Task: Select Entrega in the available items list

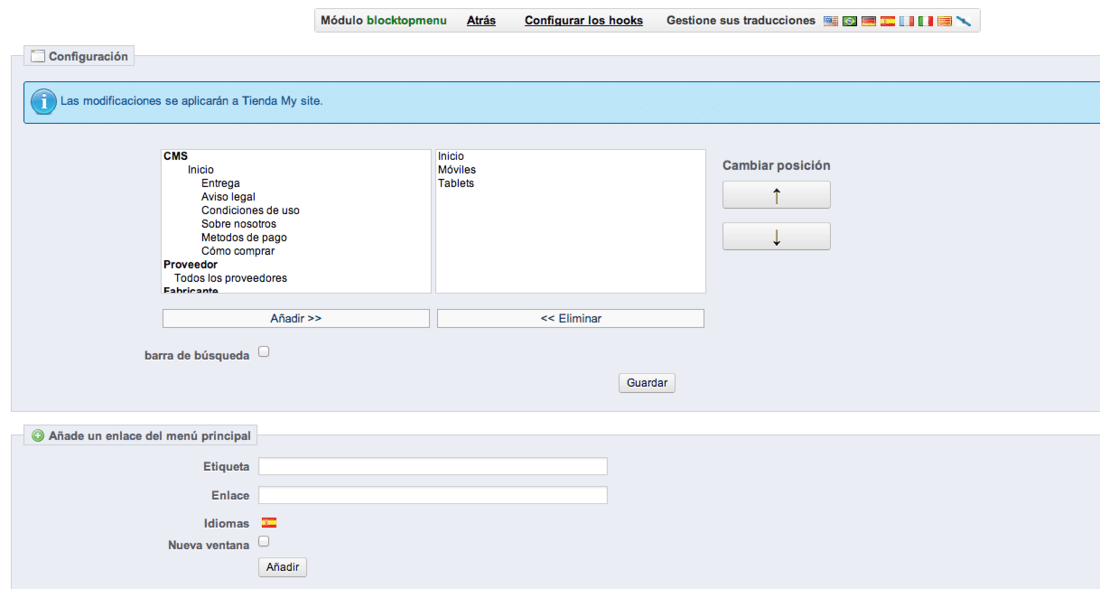Action: [220, 183]
